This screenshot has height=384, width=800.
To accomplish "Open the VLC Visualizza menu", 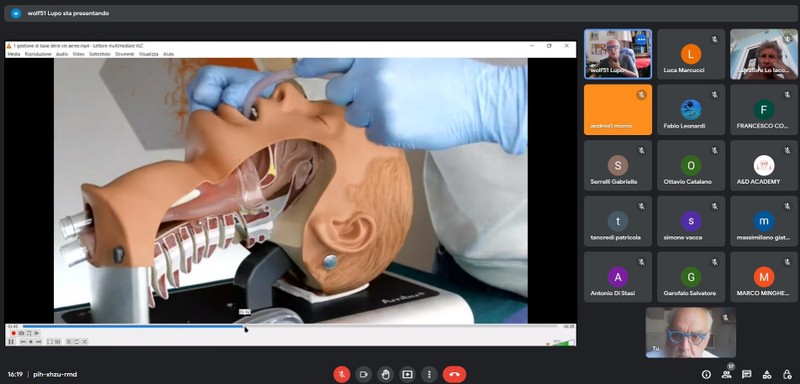I will [148, 54].
